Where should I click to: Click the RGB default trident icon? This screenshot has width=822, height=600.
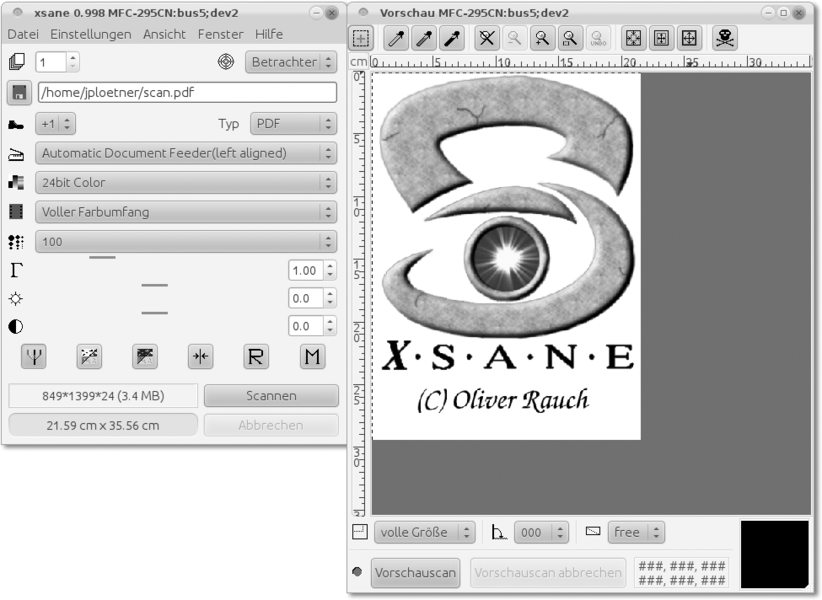(x=33, y=356)
